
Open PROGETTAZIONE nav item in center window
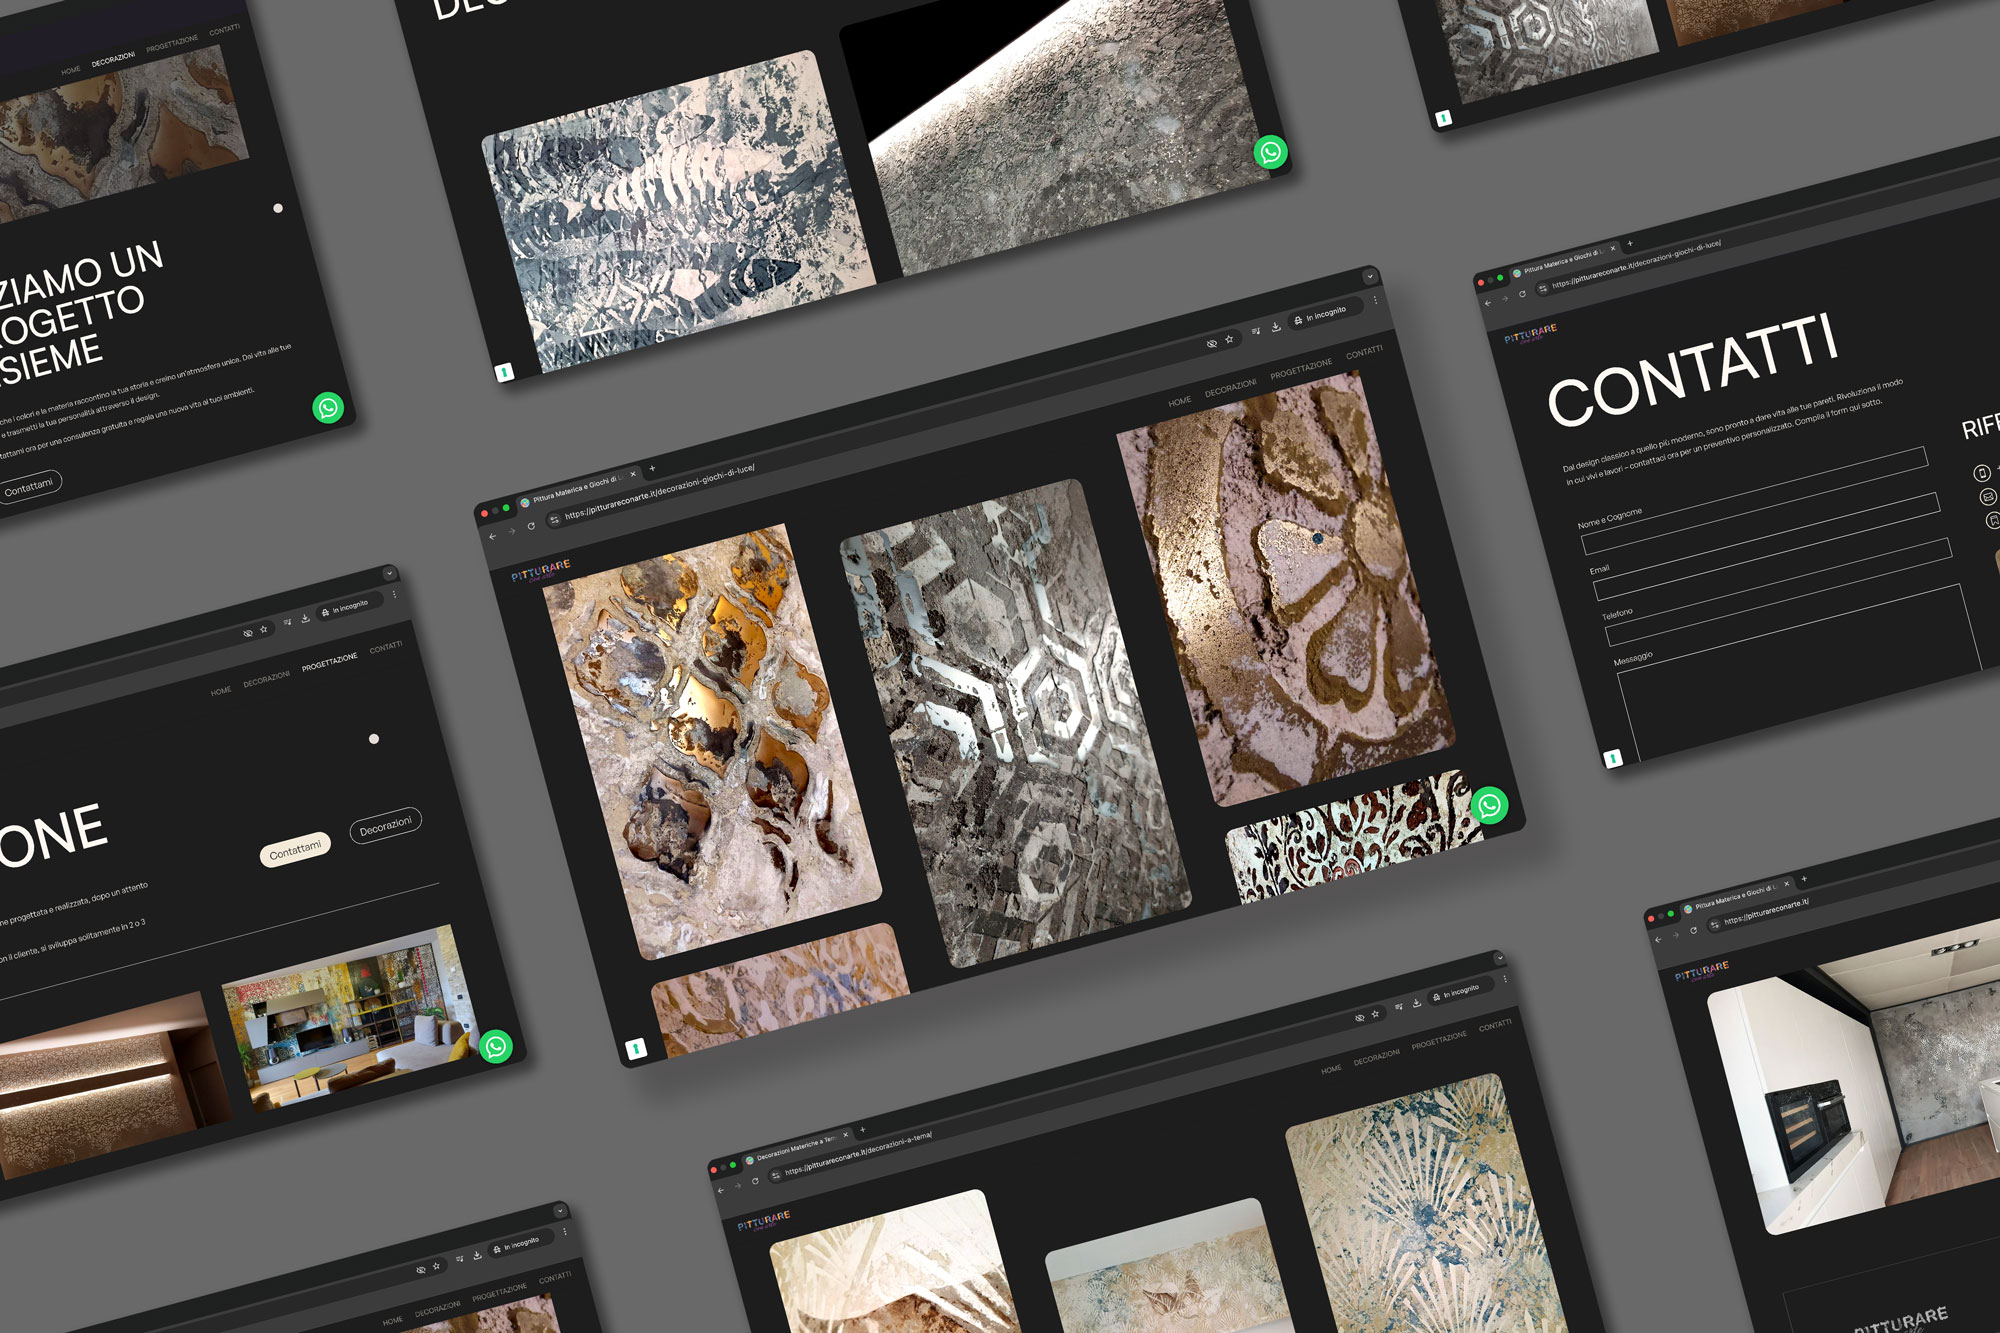click(1300, 369)
